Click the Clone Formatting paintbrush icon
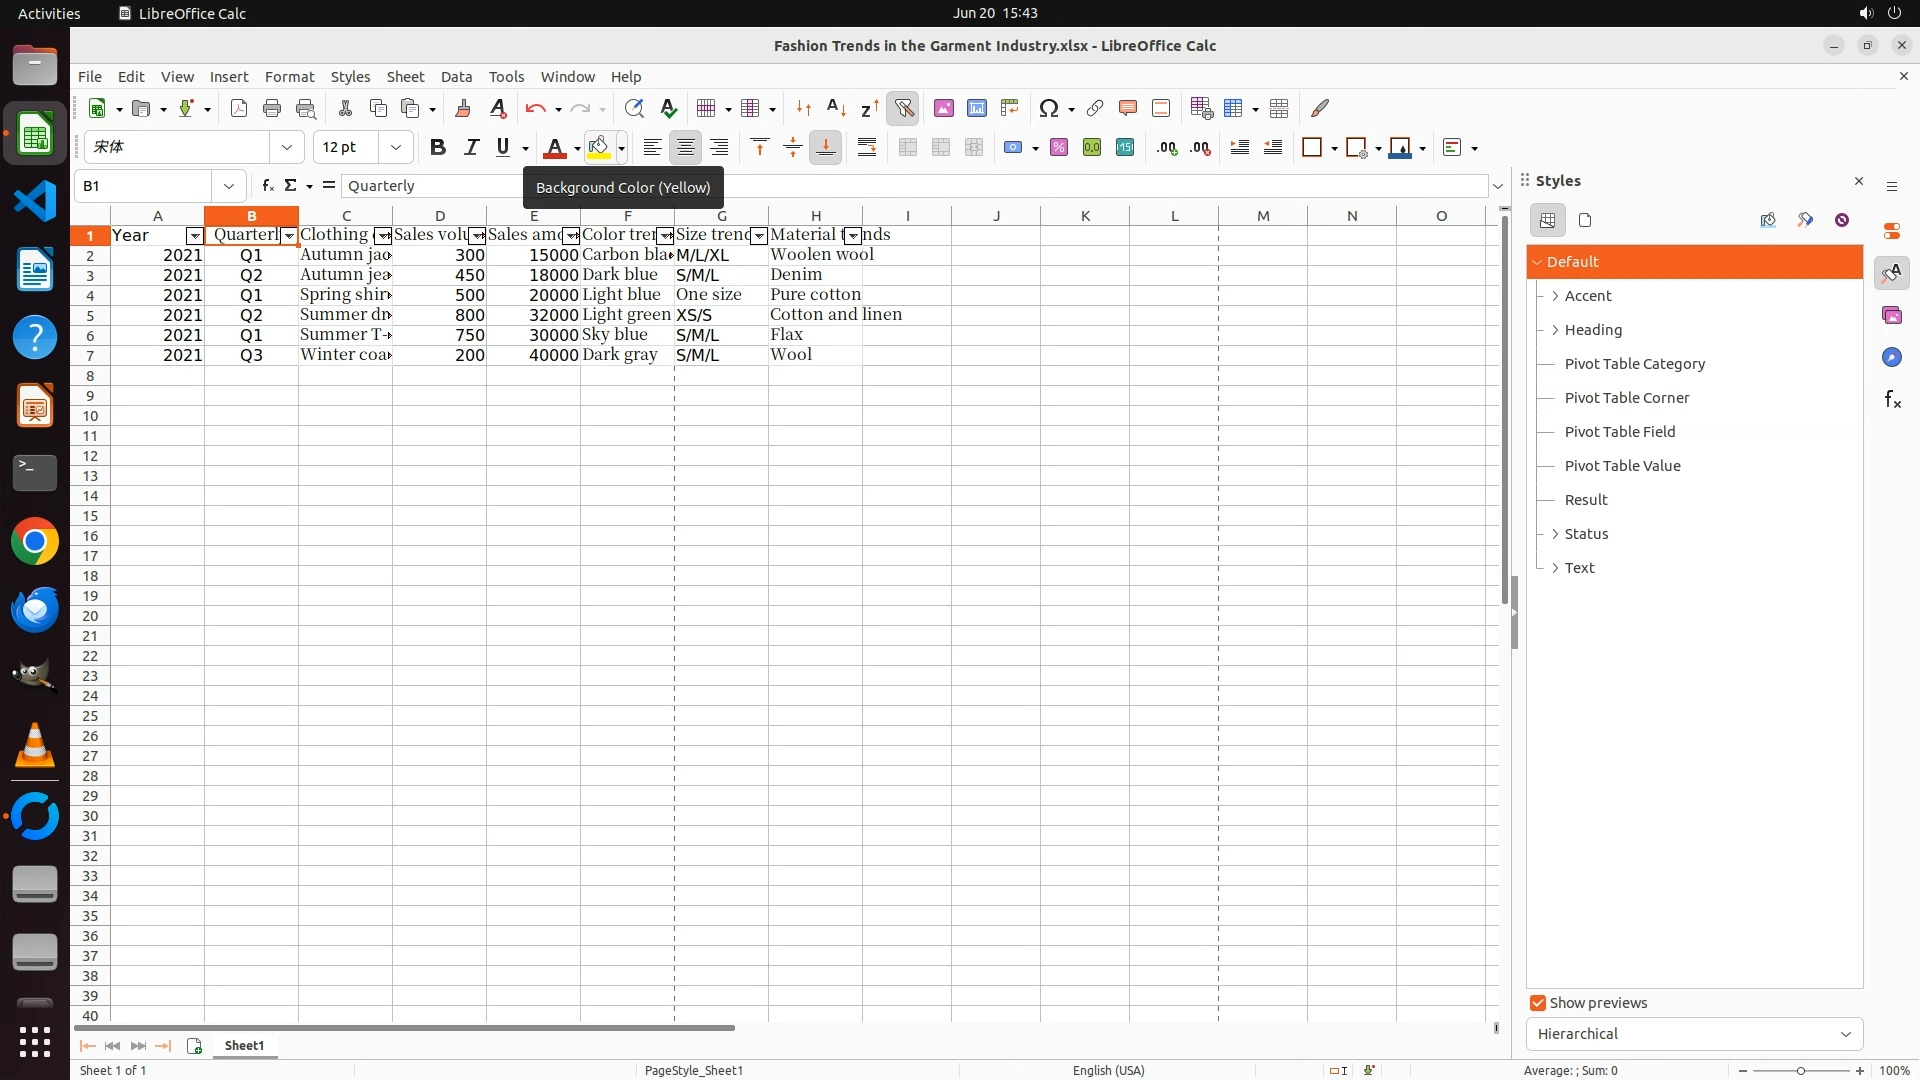 (x=462, y=108)
